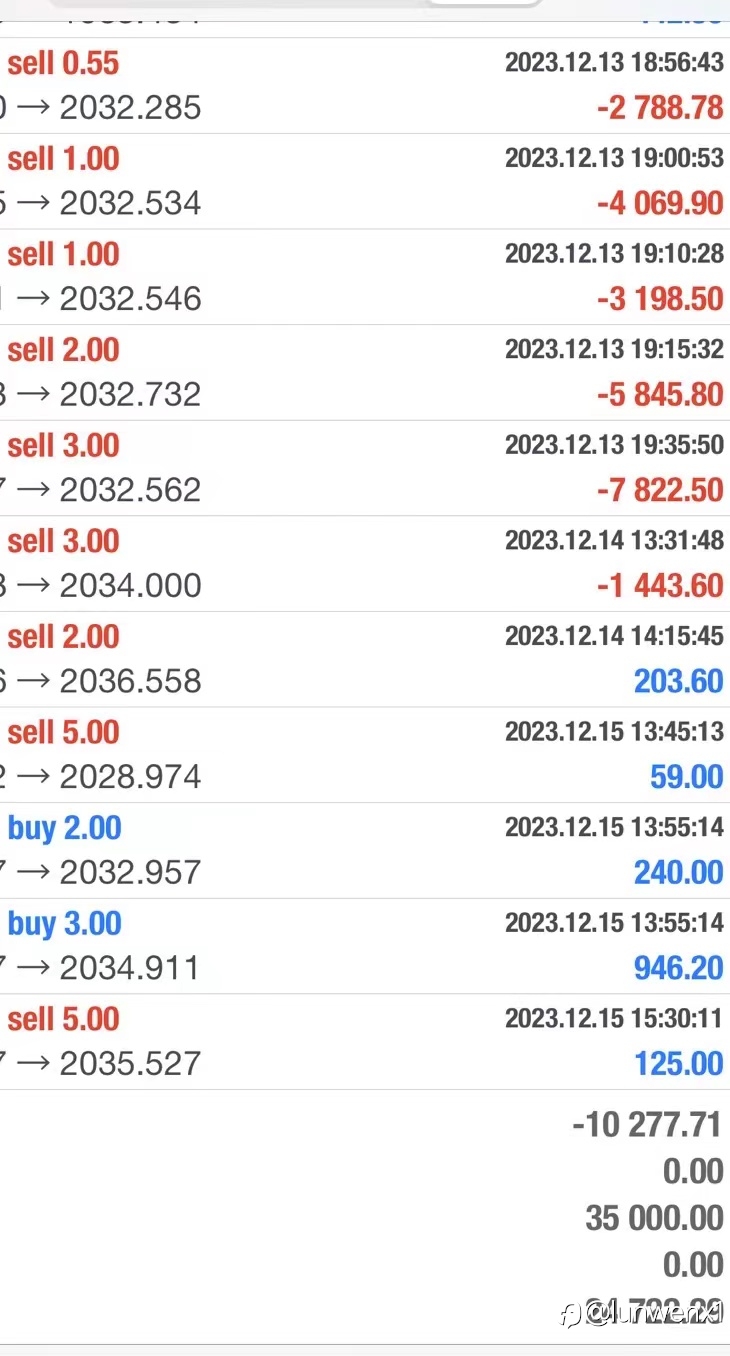The width and height of the screenshot is (730, 1356).
Task: Tap the total profit figure -10 277.71
Action: click(x=647, y=1125)
